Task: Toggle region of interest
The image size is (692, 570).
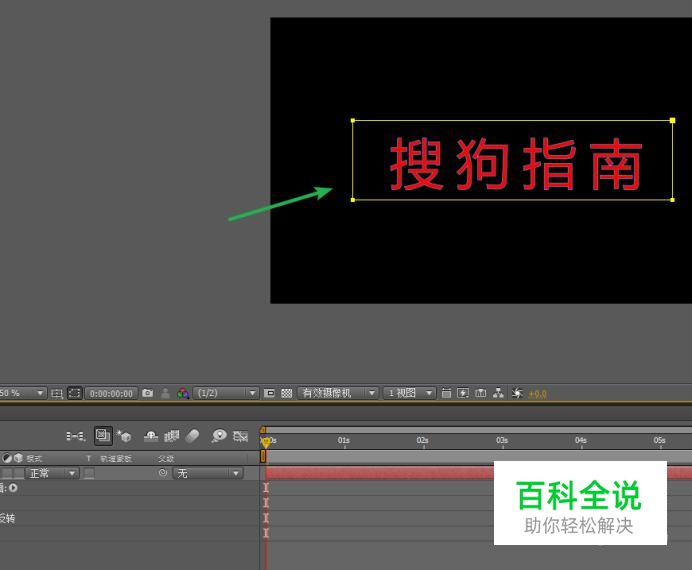Action: click(x=269, y=393)
